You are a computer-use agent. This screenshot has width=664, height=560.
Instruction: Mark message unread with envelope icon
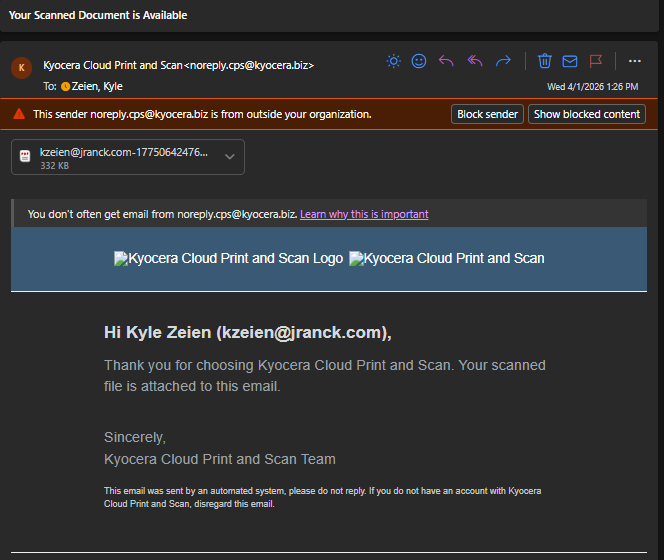pyautogui.click(x=570, y=61)
